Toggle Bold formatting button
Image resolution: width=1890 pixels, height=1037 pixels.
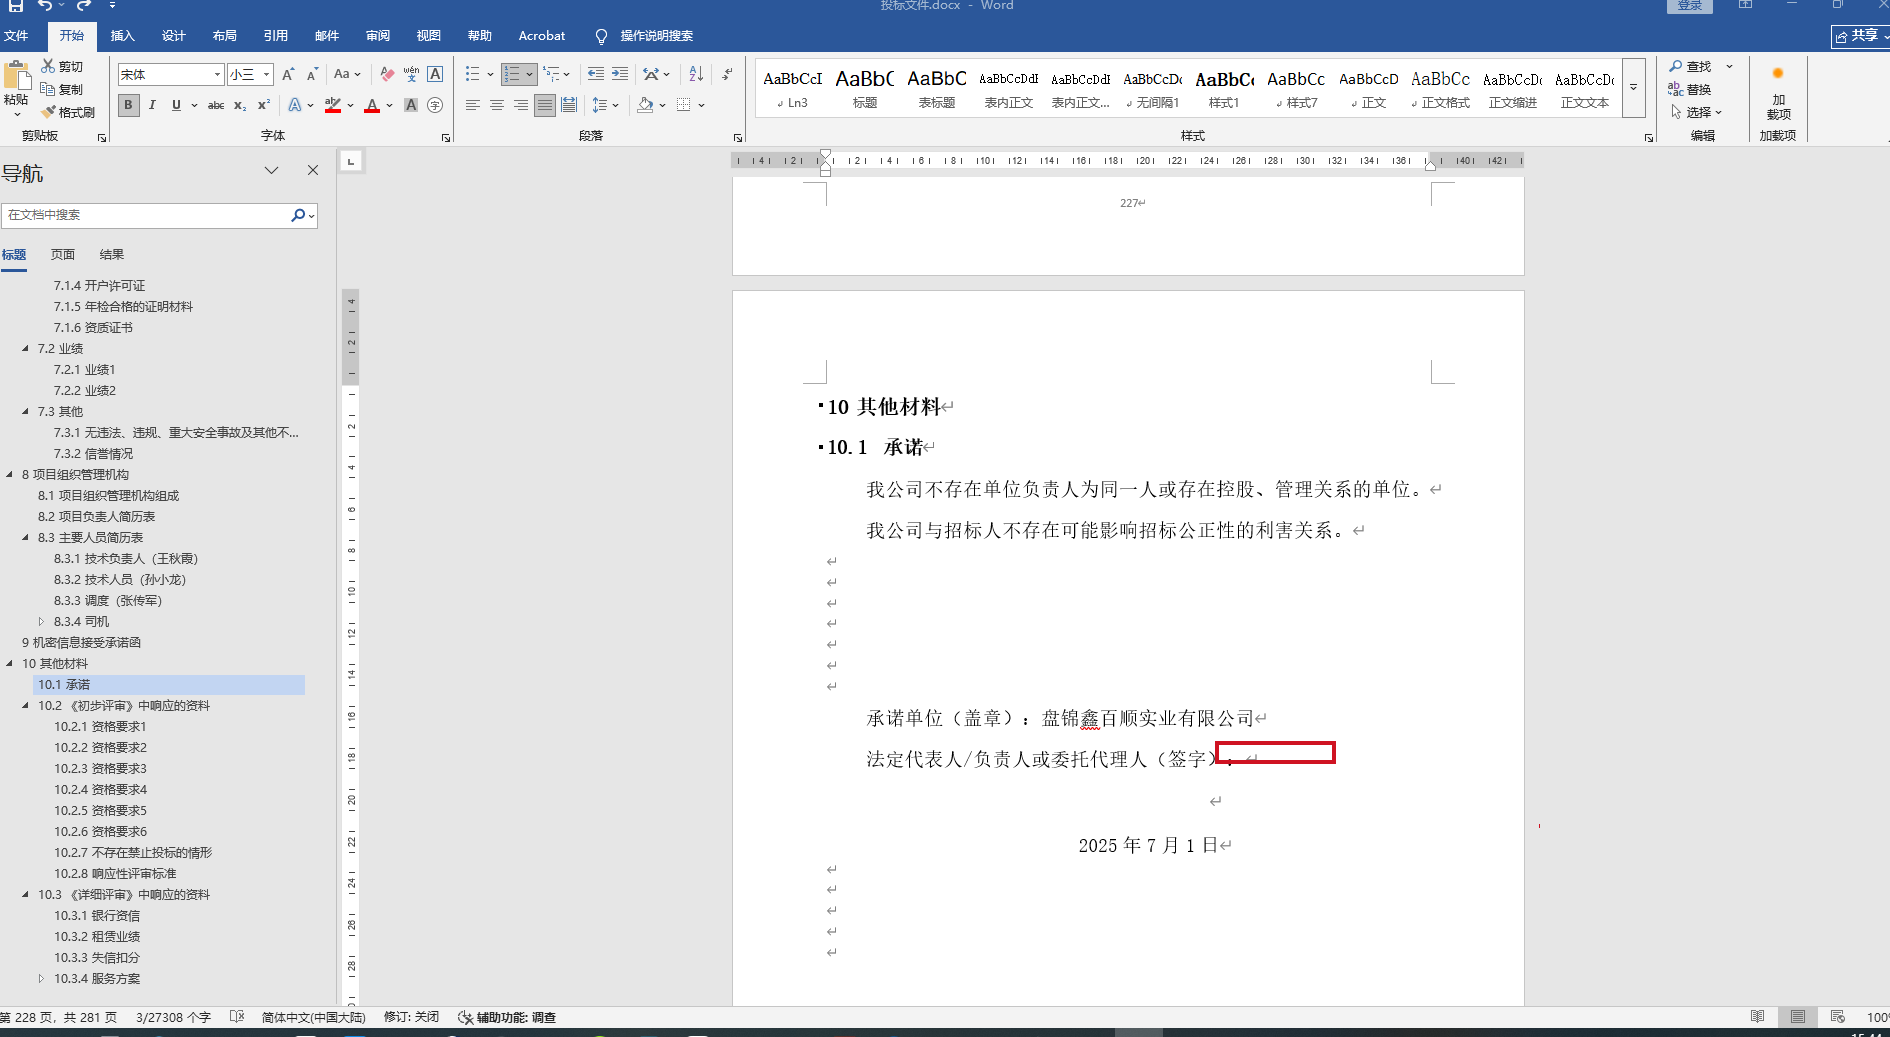[x=128, y=105]
